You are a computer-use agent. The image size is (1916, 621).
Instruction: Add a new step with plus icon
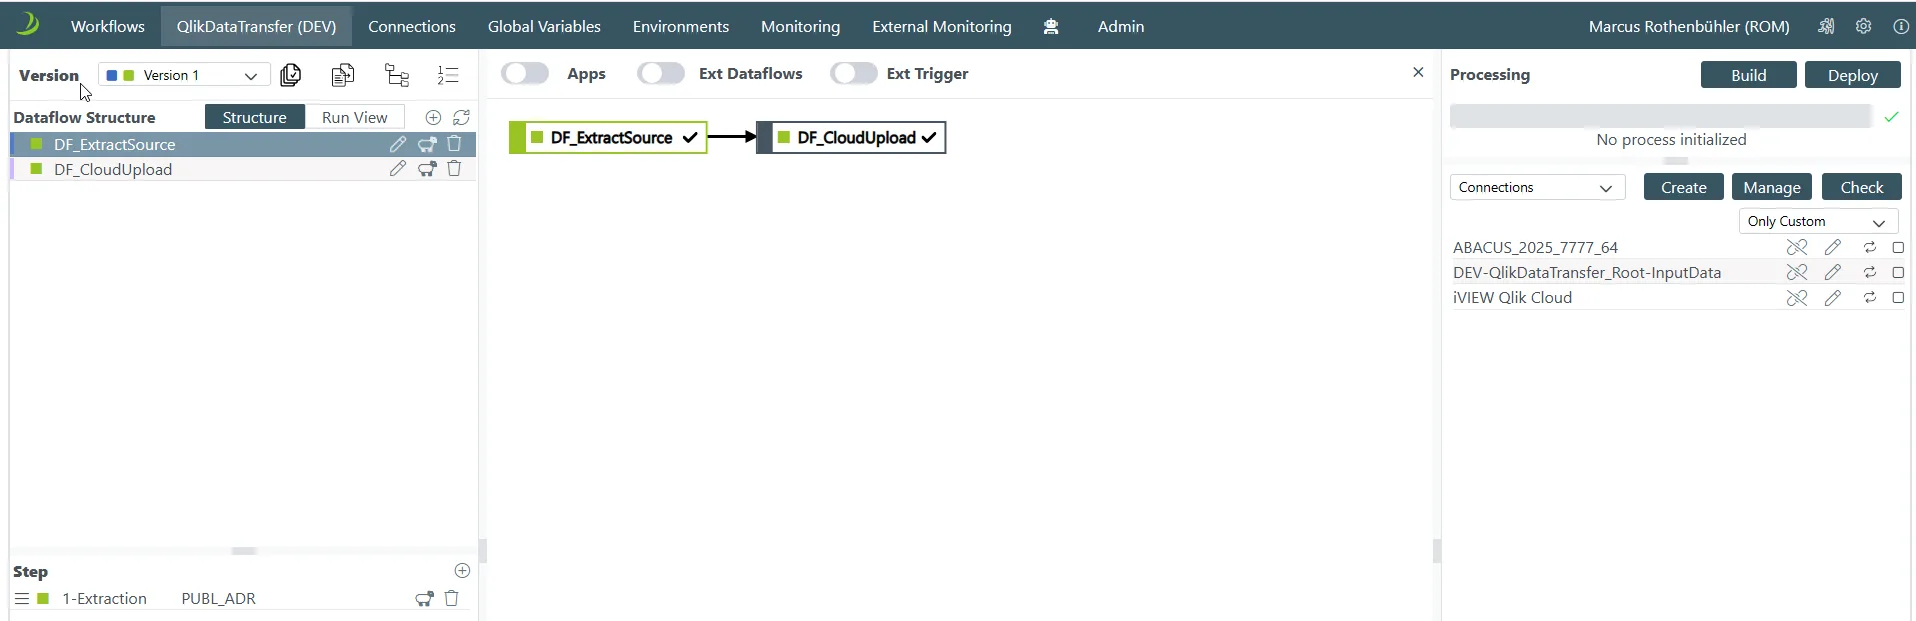[462, 571]
